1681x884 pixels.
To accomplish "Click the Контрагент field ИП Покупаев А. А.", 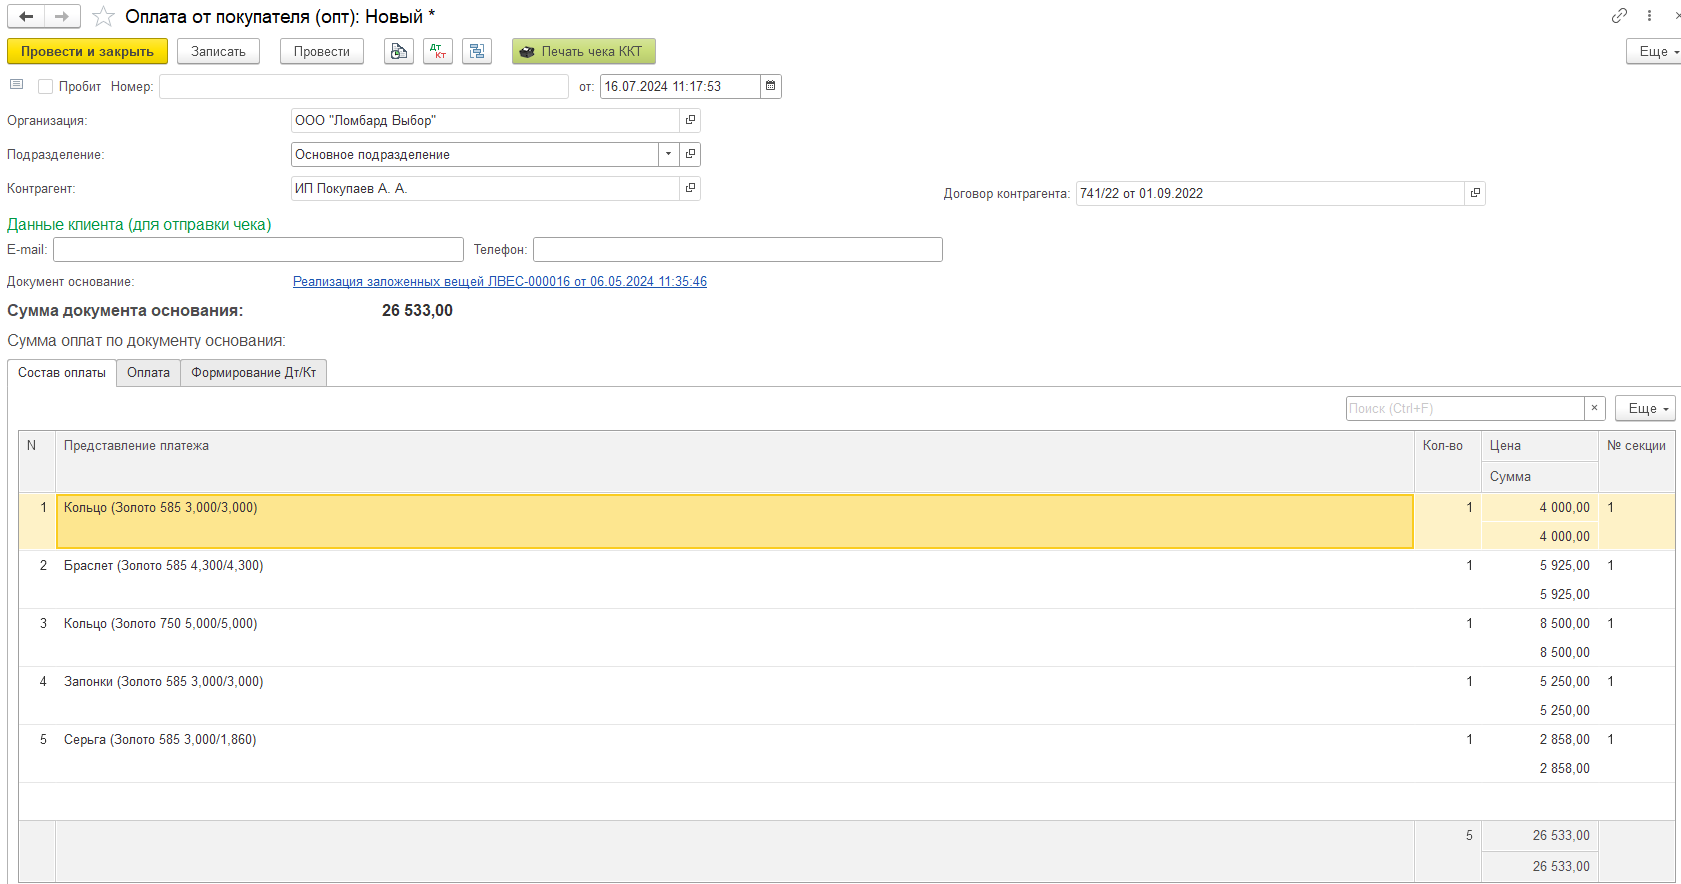I will (x=485, y=188).
